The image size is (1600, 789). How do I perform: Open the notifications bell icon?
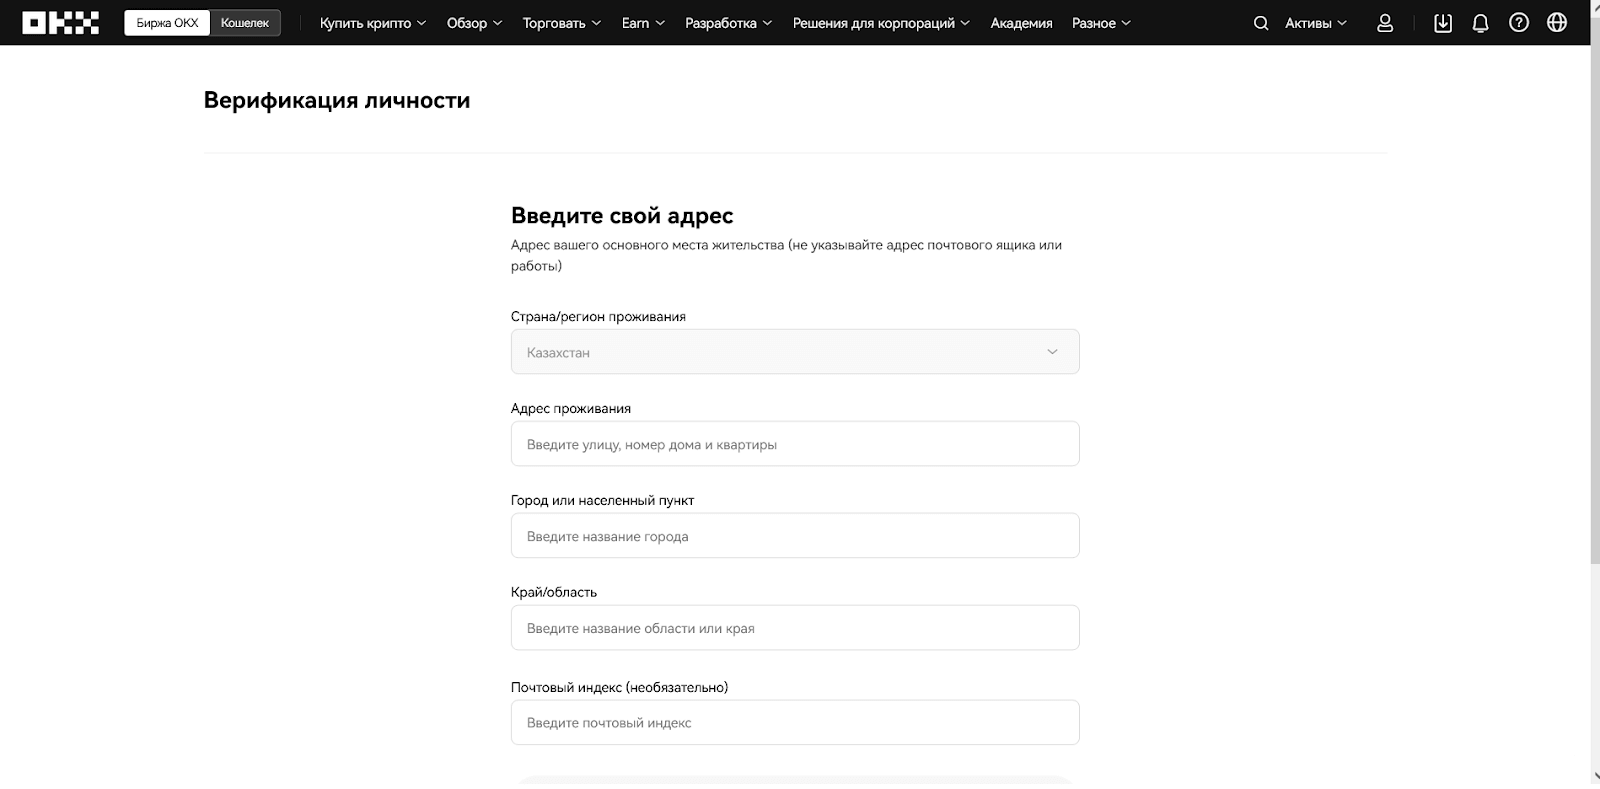[1481, 23]
